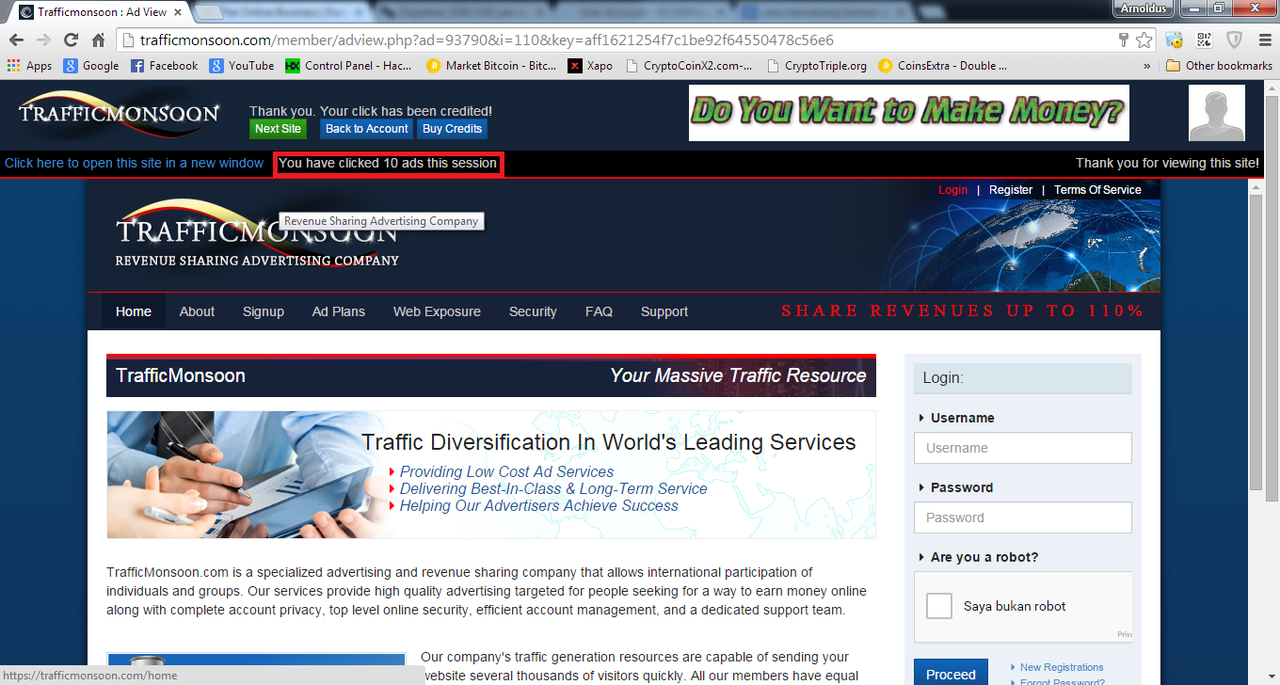
Task: Click the Register link in the site header
Action: click(1011, 190)
